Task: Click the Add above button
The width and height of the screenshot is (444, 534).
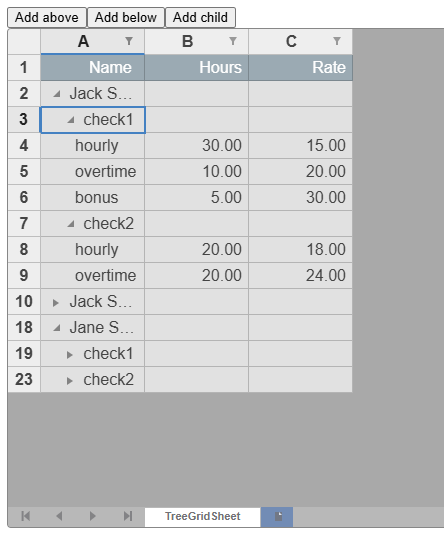Action: point(47,17)
